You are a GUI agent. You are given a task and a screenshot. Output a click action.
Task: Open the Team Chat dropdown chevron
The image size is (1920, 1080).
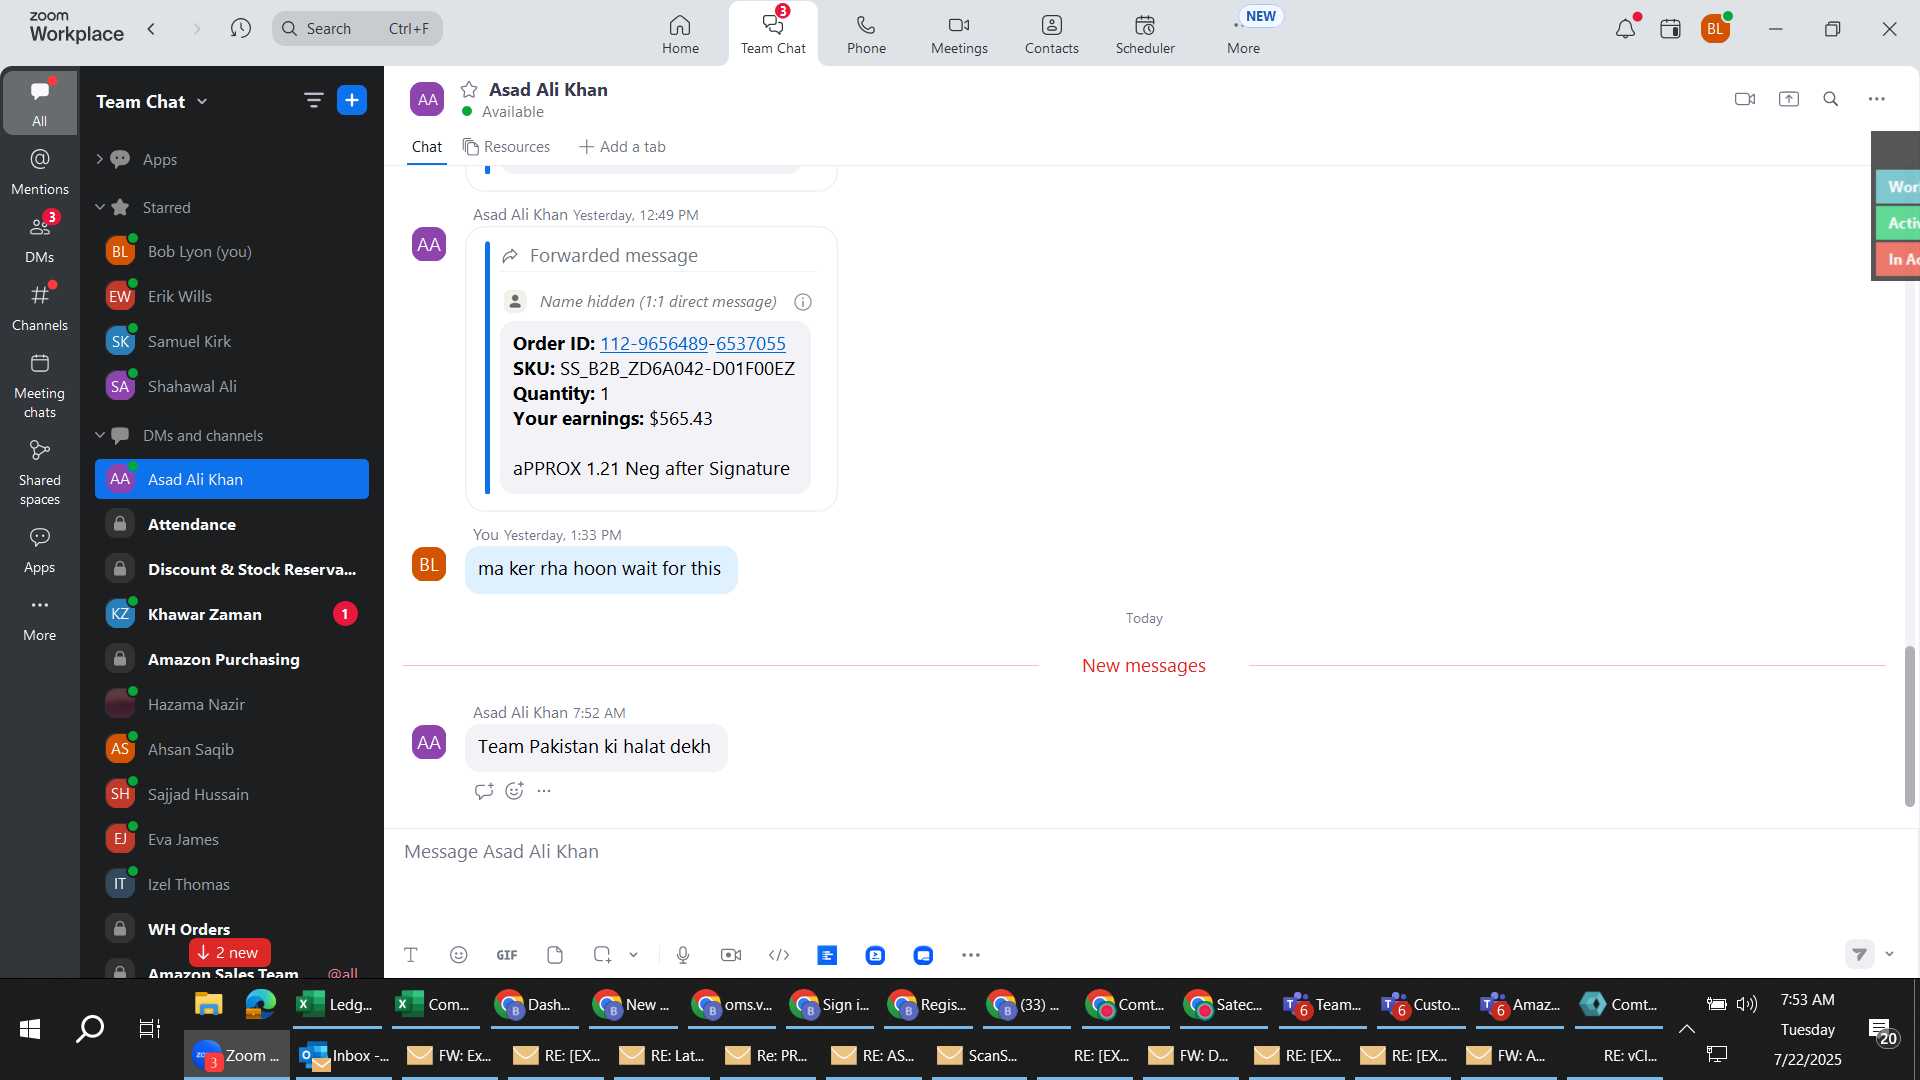point(202,101)
